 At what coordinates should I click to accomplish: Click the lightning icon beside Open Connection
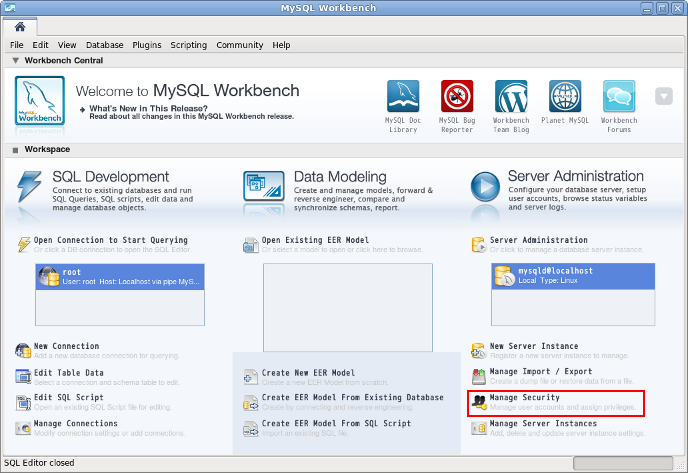24,244
